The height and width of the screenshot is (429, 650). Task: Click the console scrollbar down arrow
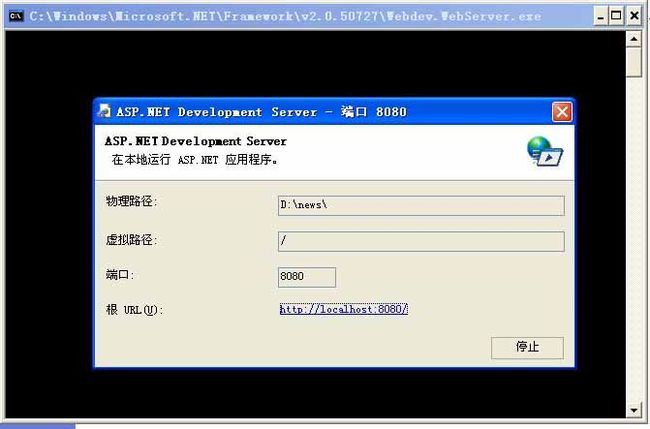pos(633,410)
